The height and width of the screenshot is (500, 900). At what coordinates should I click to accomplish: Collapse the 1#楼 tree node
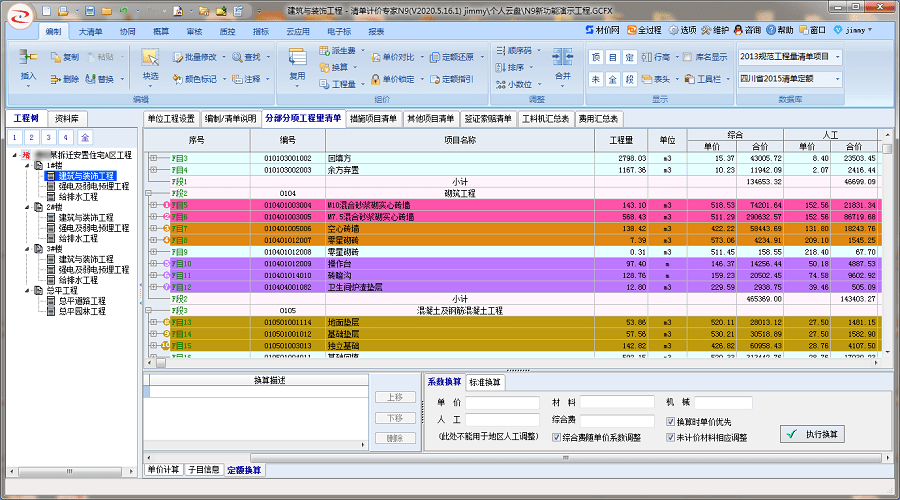(26, 166)
